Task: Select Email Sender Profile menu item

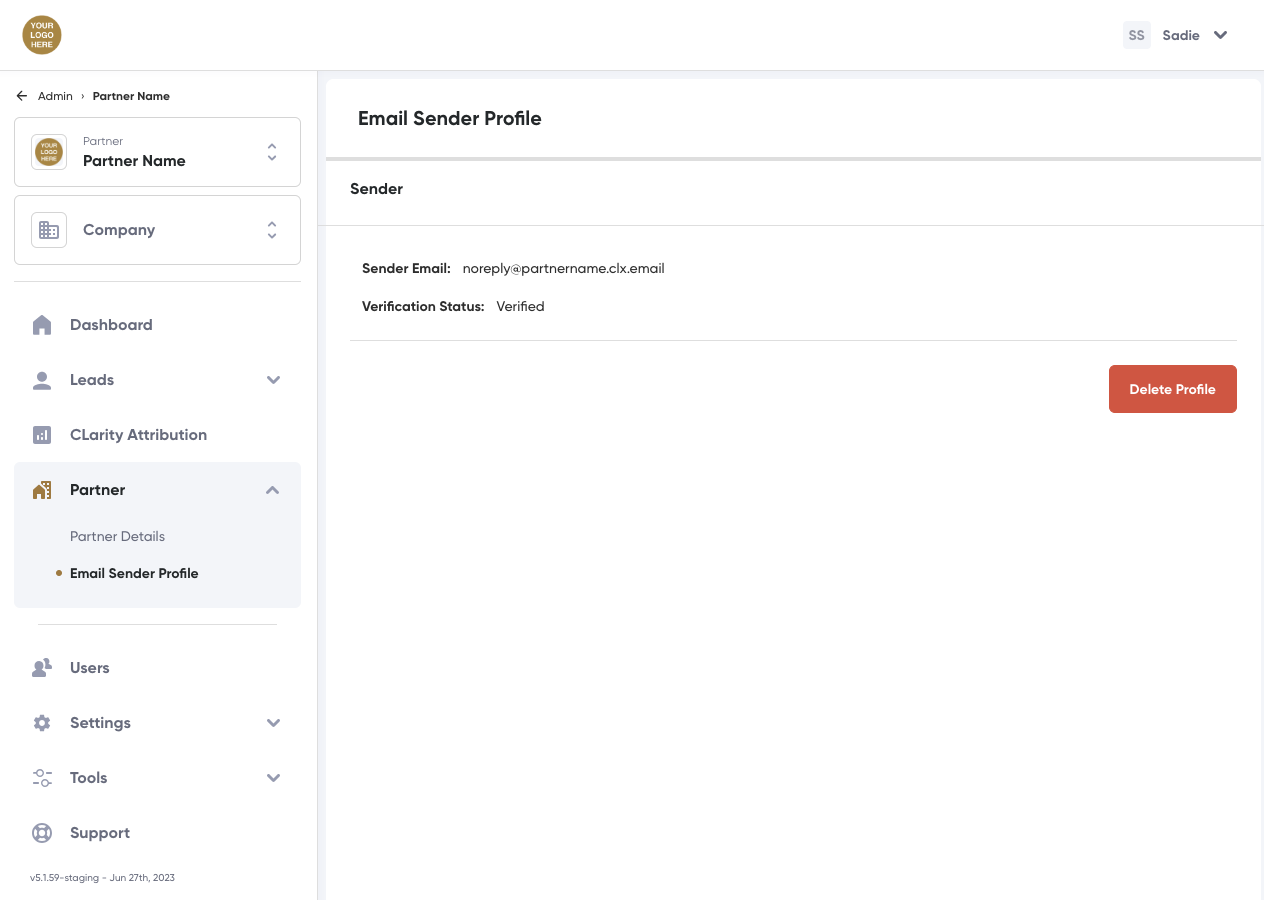Action: 134,573
